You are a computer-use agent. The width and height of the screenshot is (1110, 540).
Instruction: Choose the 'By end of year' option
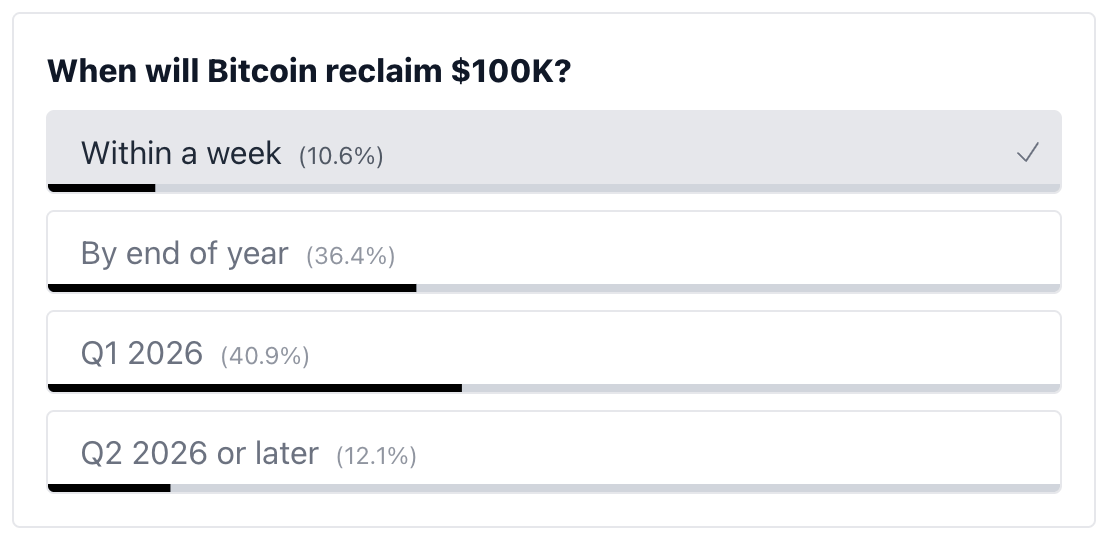point(554,252)
